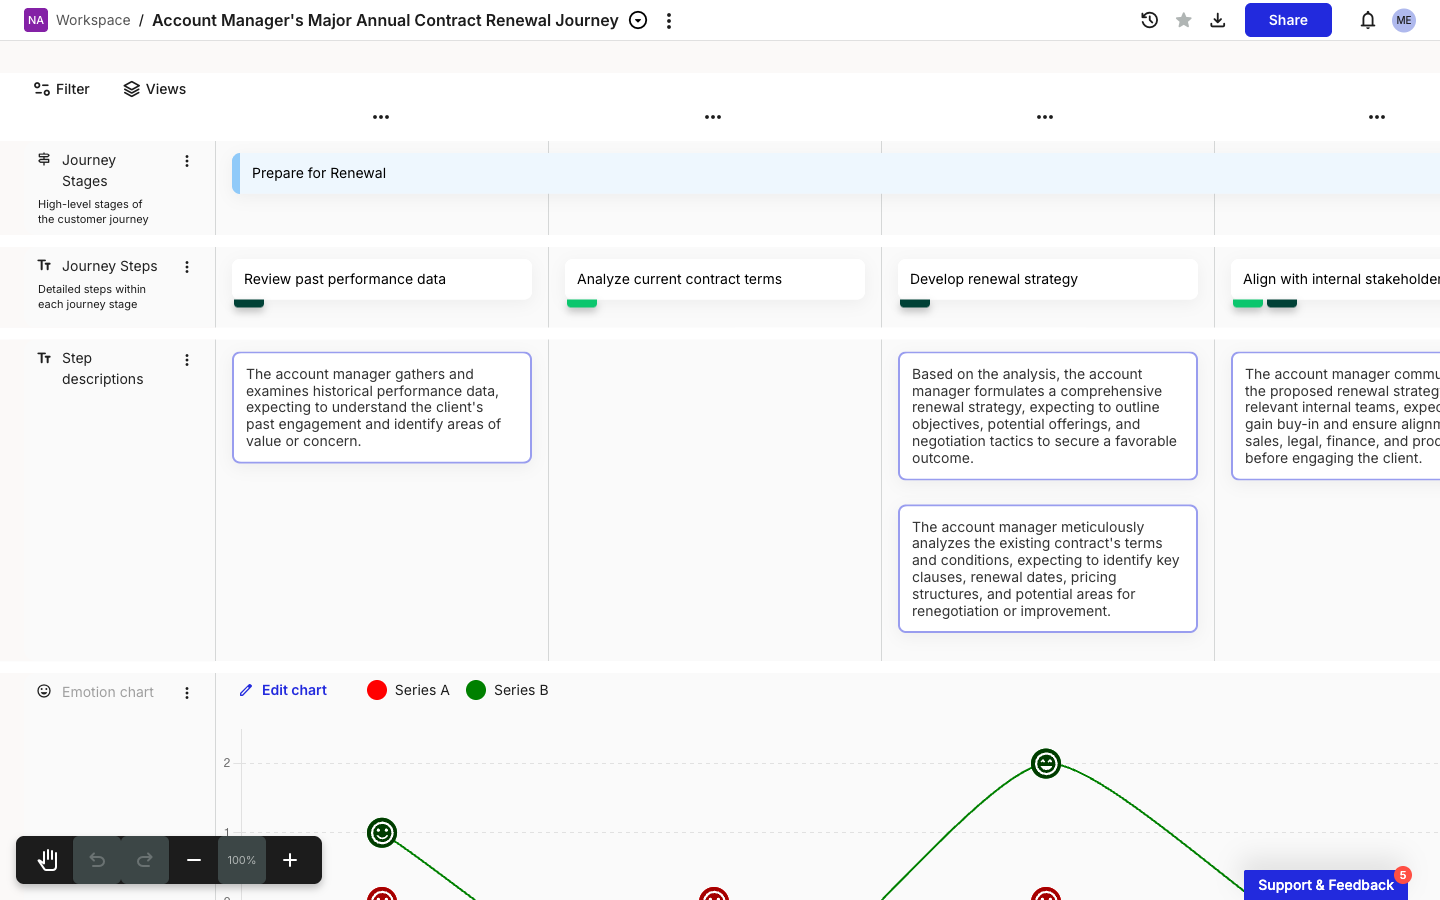Select the Series B smiley point at value 2

pyautogui.click(x=1046, y=764)
